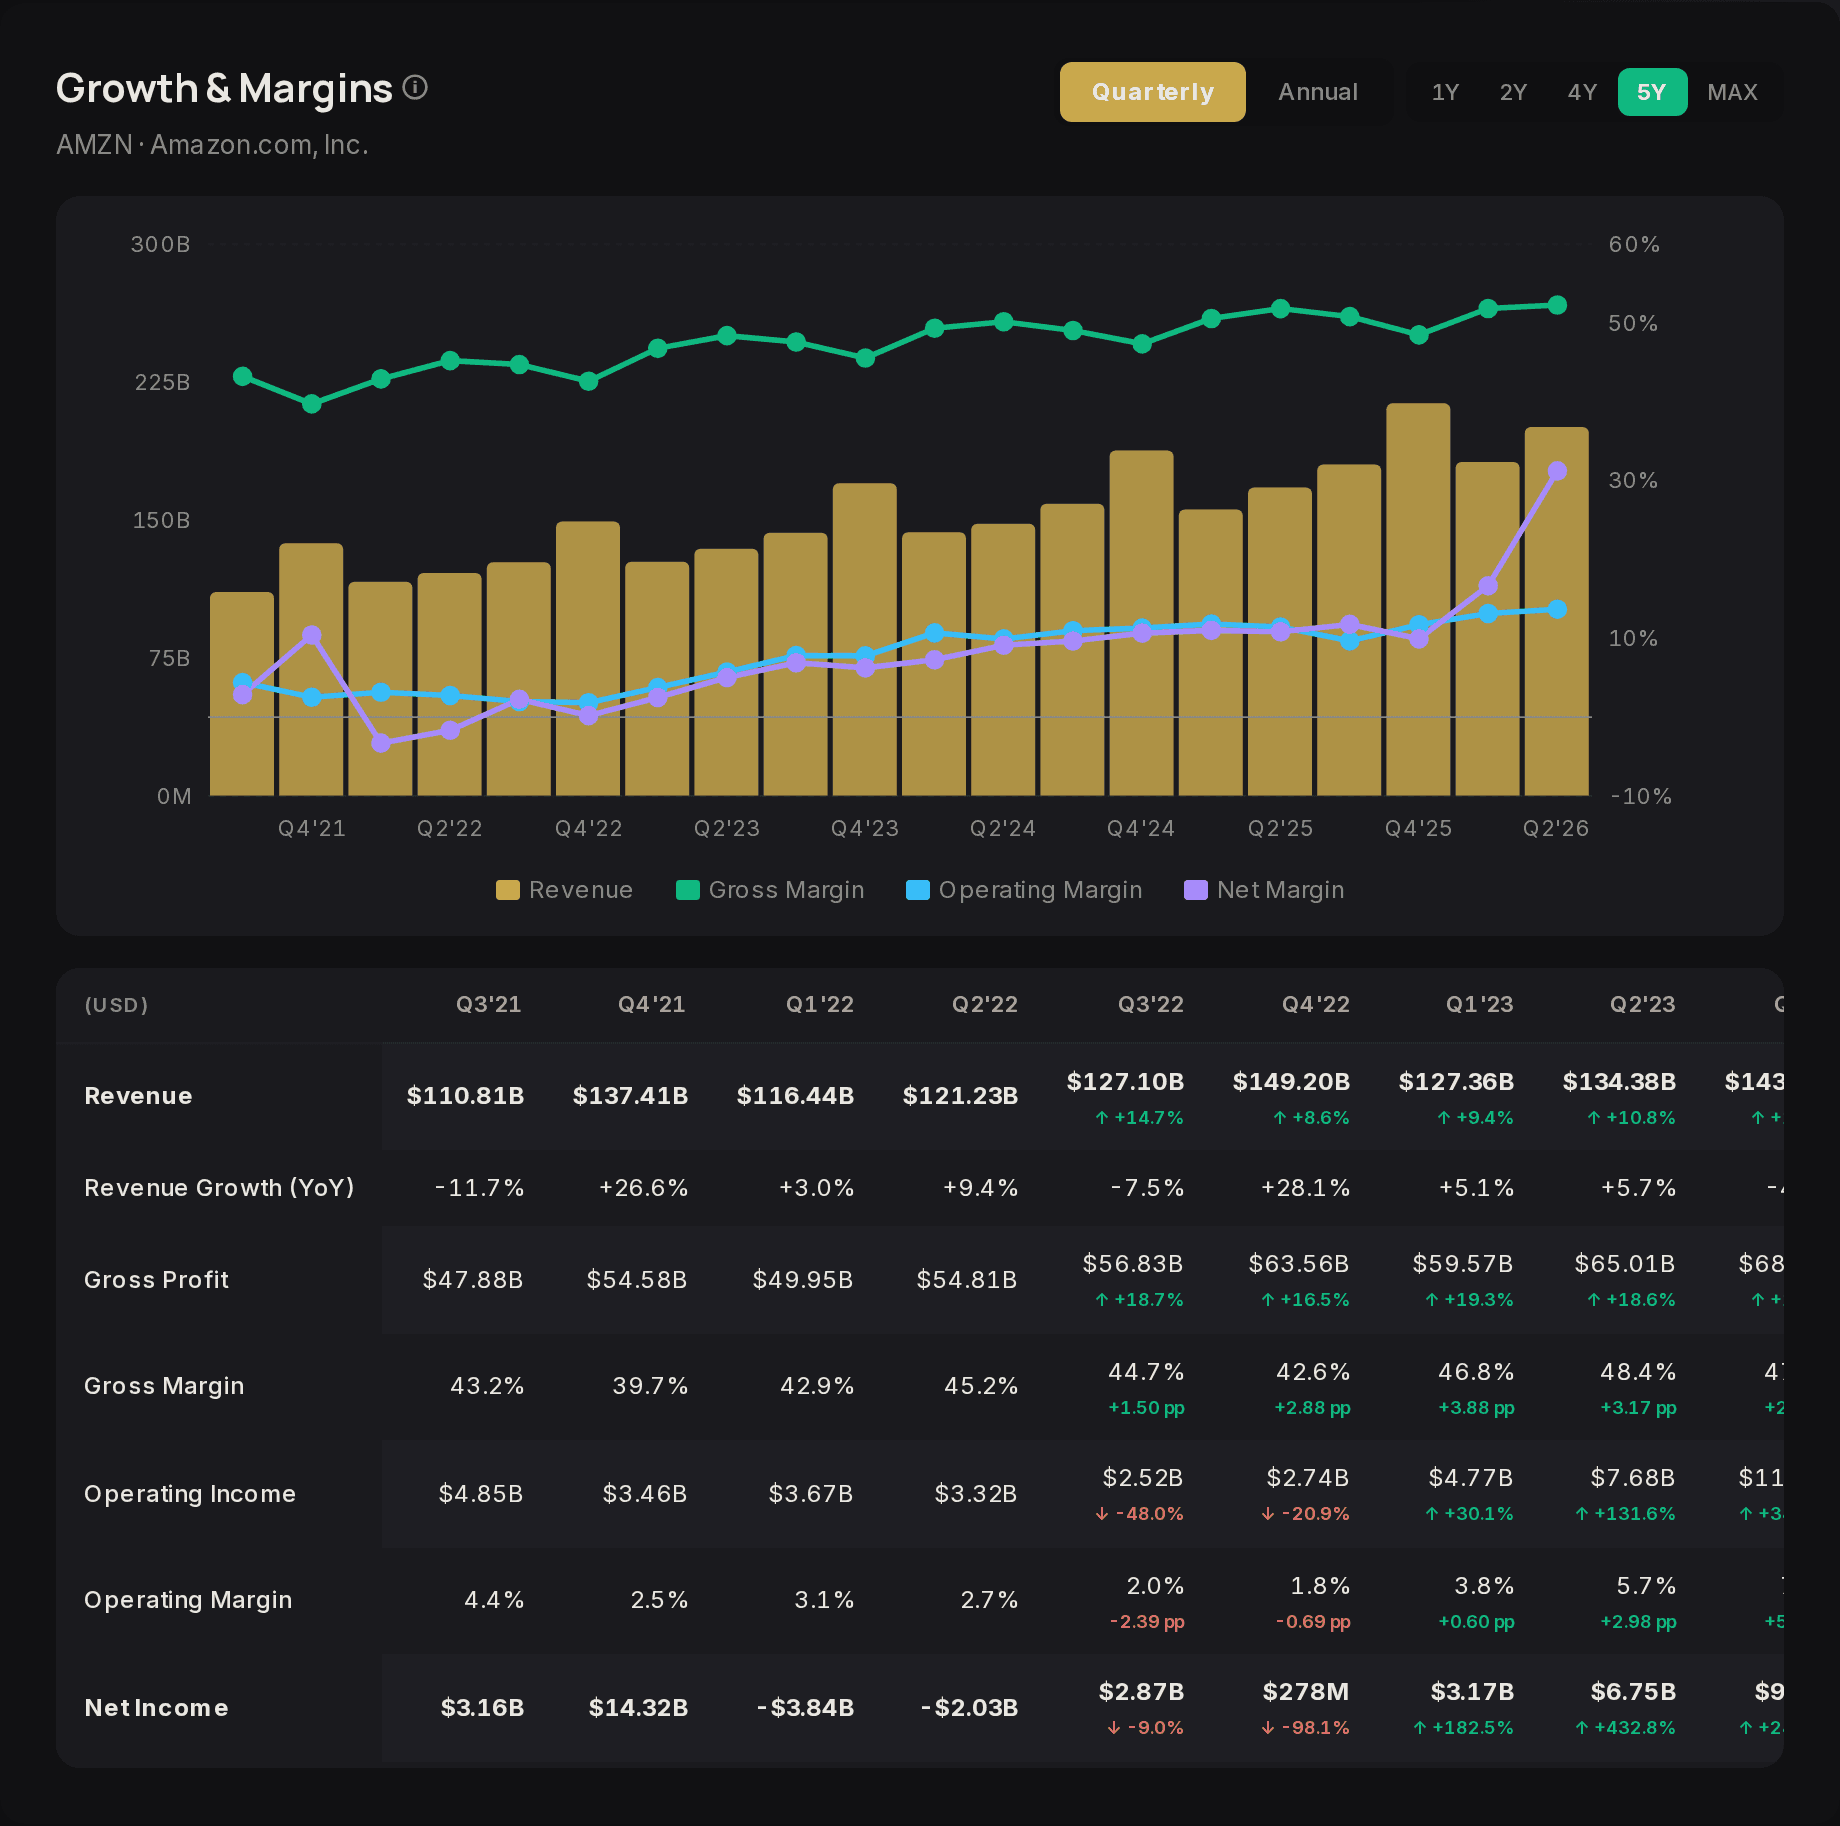Click the +26.6% revenue growth cell
The width and height of the screenshot is (1840, 1826).
(x=643, y=1188)
